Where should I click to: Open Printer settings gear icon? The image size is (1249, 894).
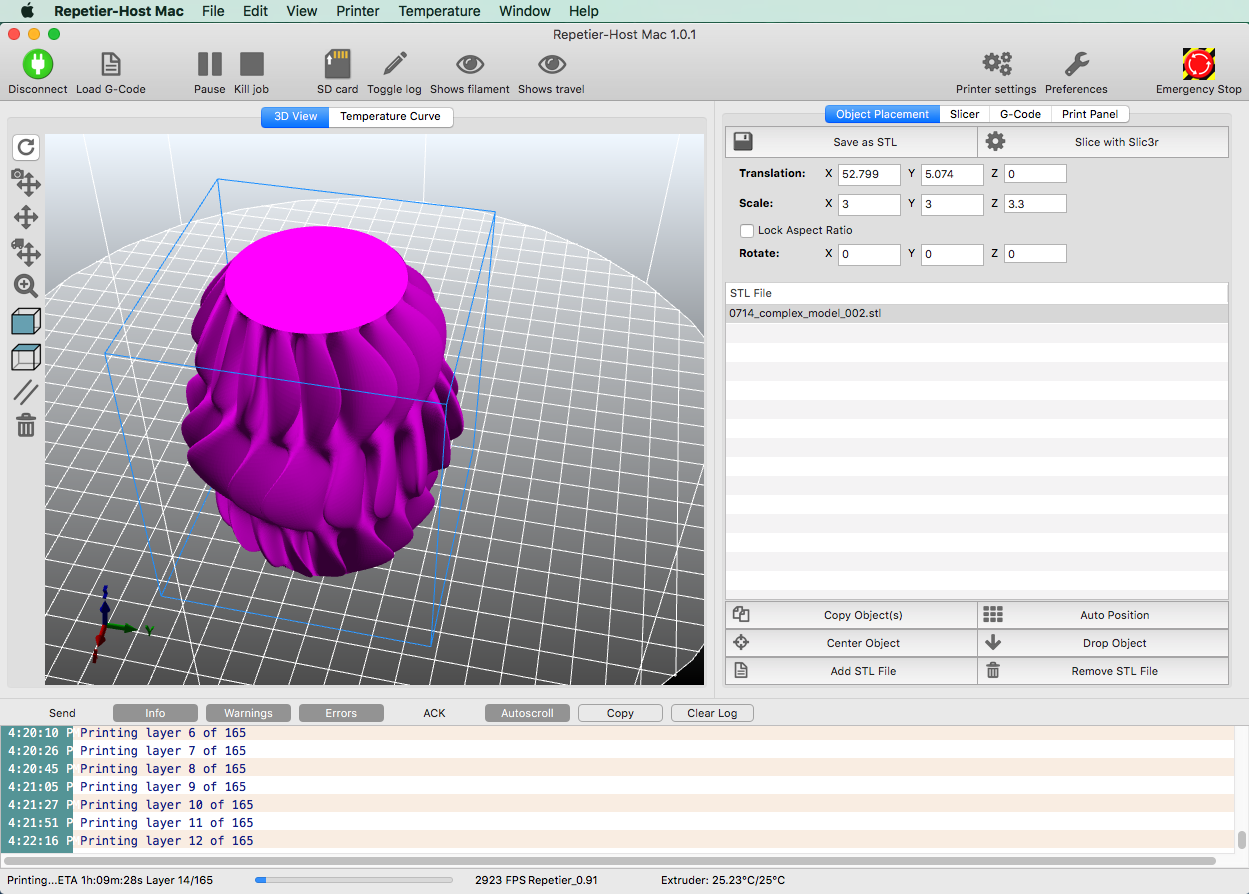(996, 65)
